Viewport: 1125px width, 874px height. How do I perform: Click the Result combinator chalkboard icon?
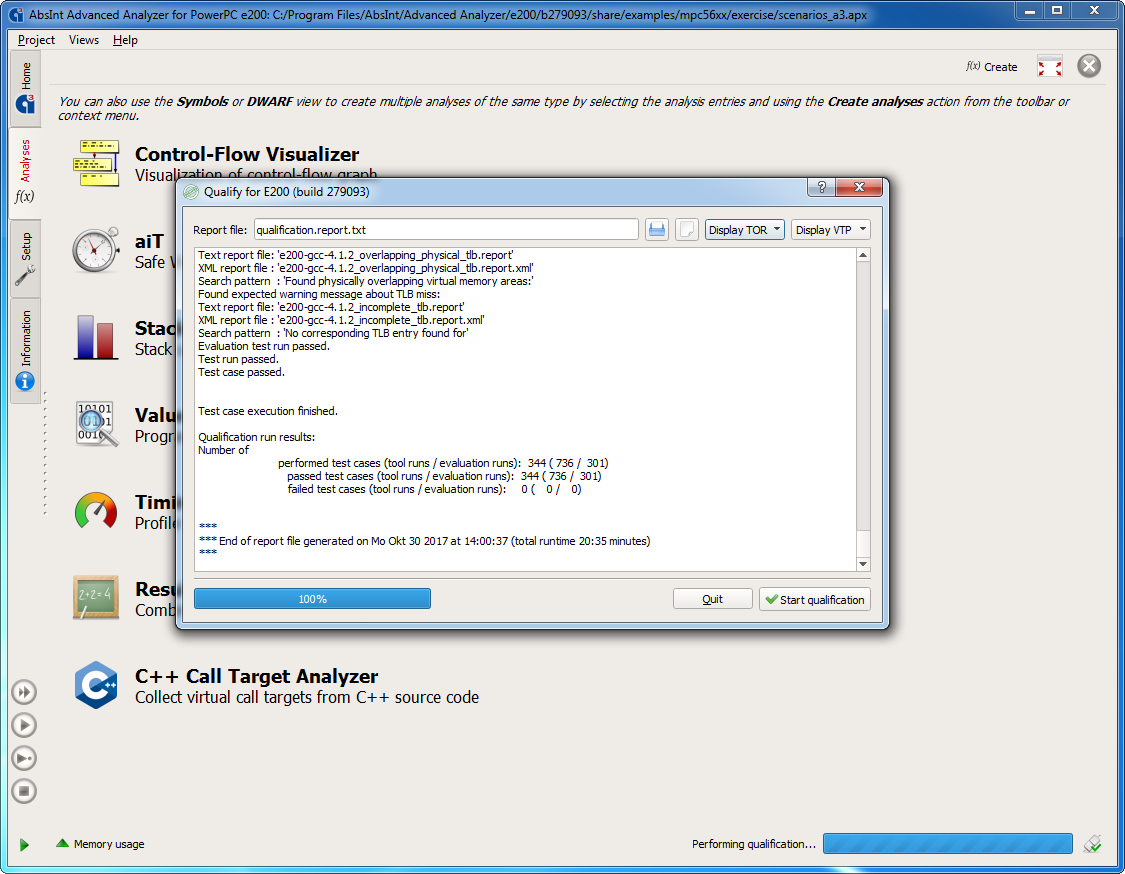95,598
